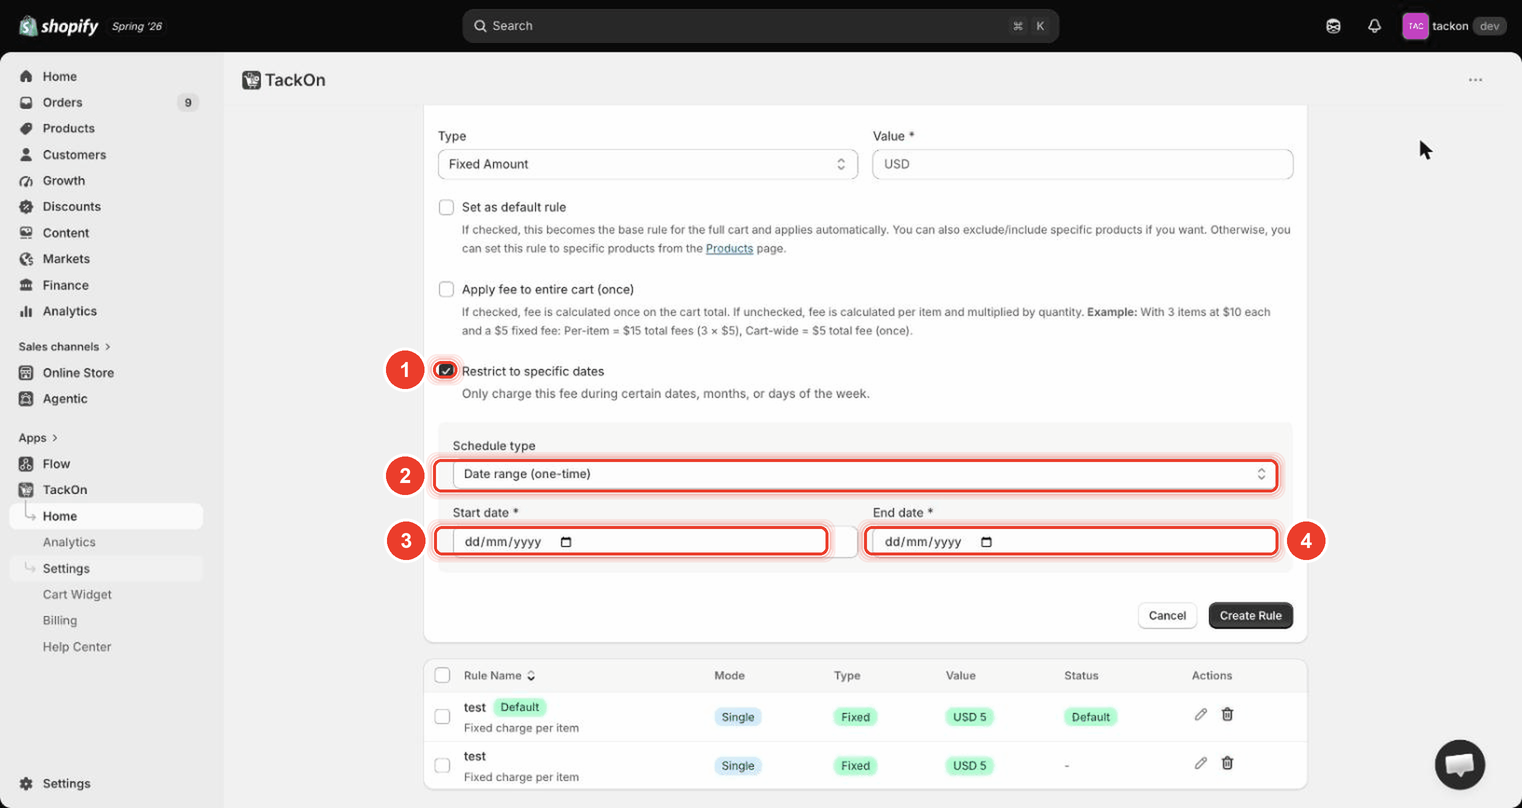Viewport: 1522px width, 808px height.
Task: Open the Schedule type dropdown
Action: 864,474
